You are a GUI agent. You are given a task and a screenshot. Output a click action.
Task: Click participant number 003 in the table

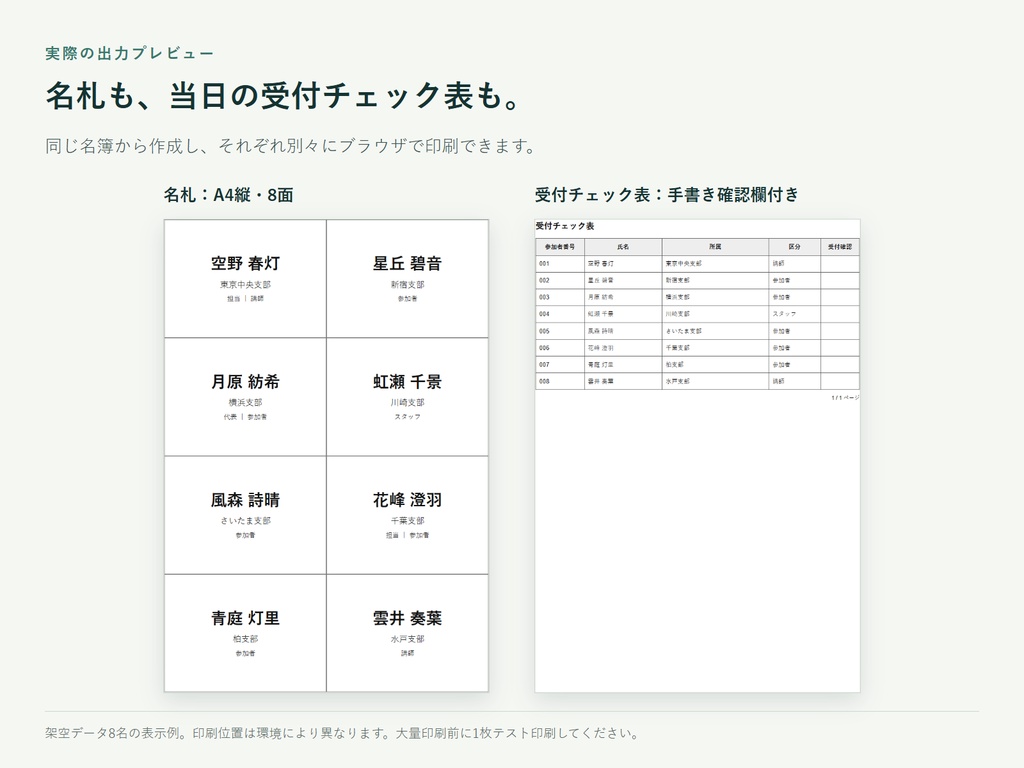(544, 297)
